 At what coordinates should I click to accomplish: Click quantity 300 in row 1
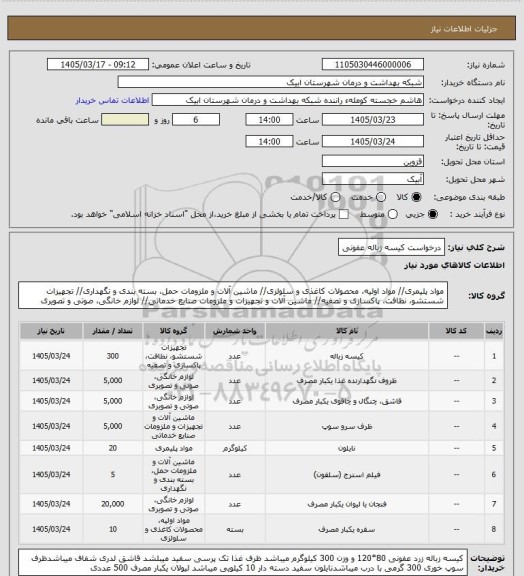112,356
